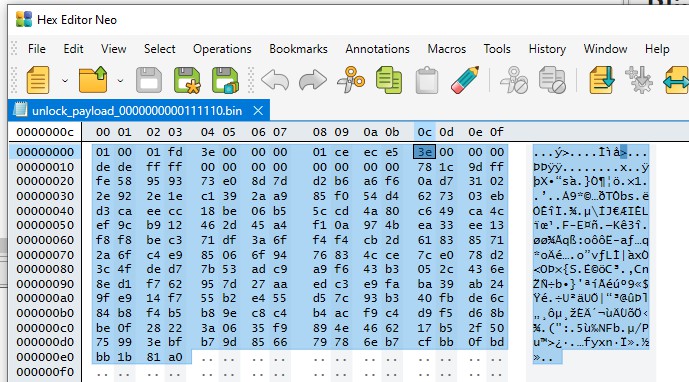Click the disabled copy-special documents icon
The width and height of the screenshot is (689, 382).
(x=552, y=80)
